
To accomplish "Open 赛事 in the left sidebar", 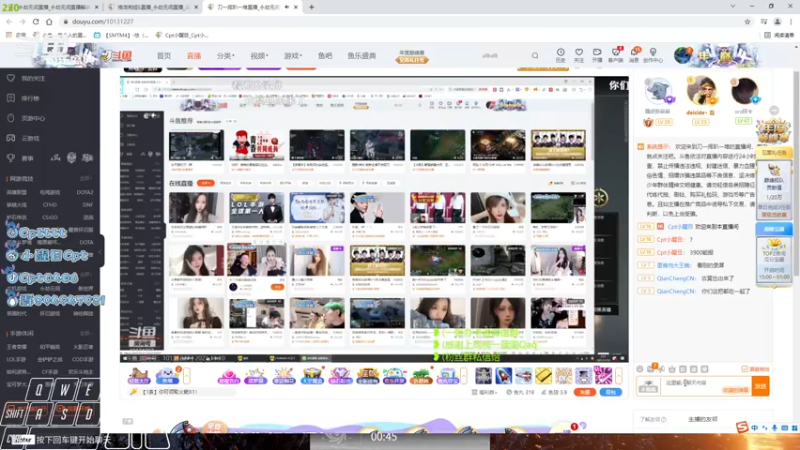I will 21,158.
